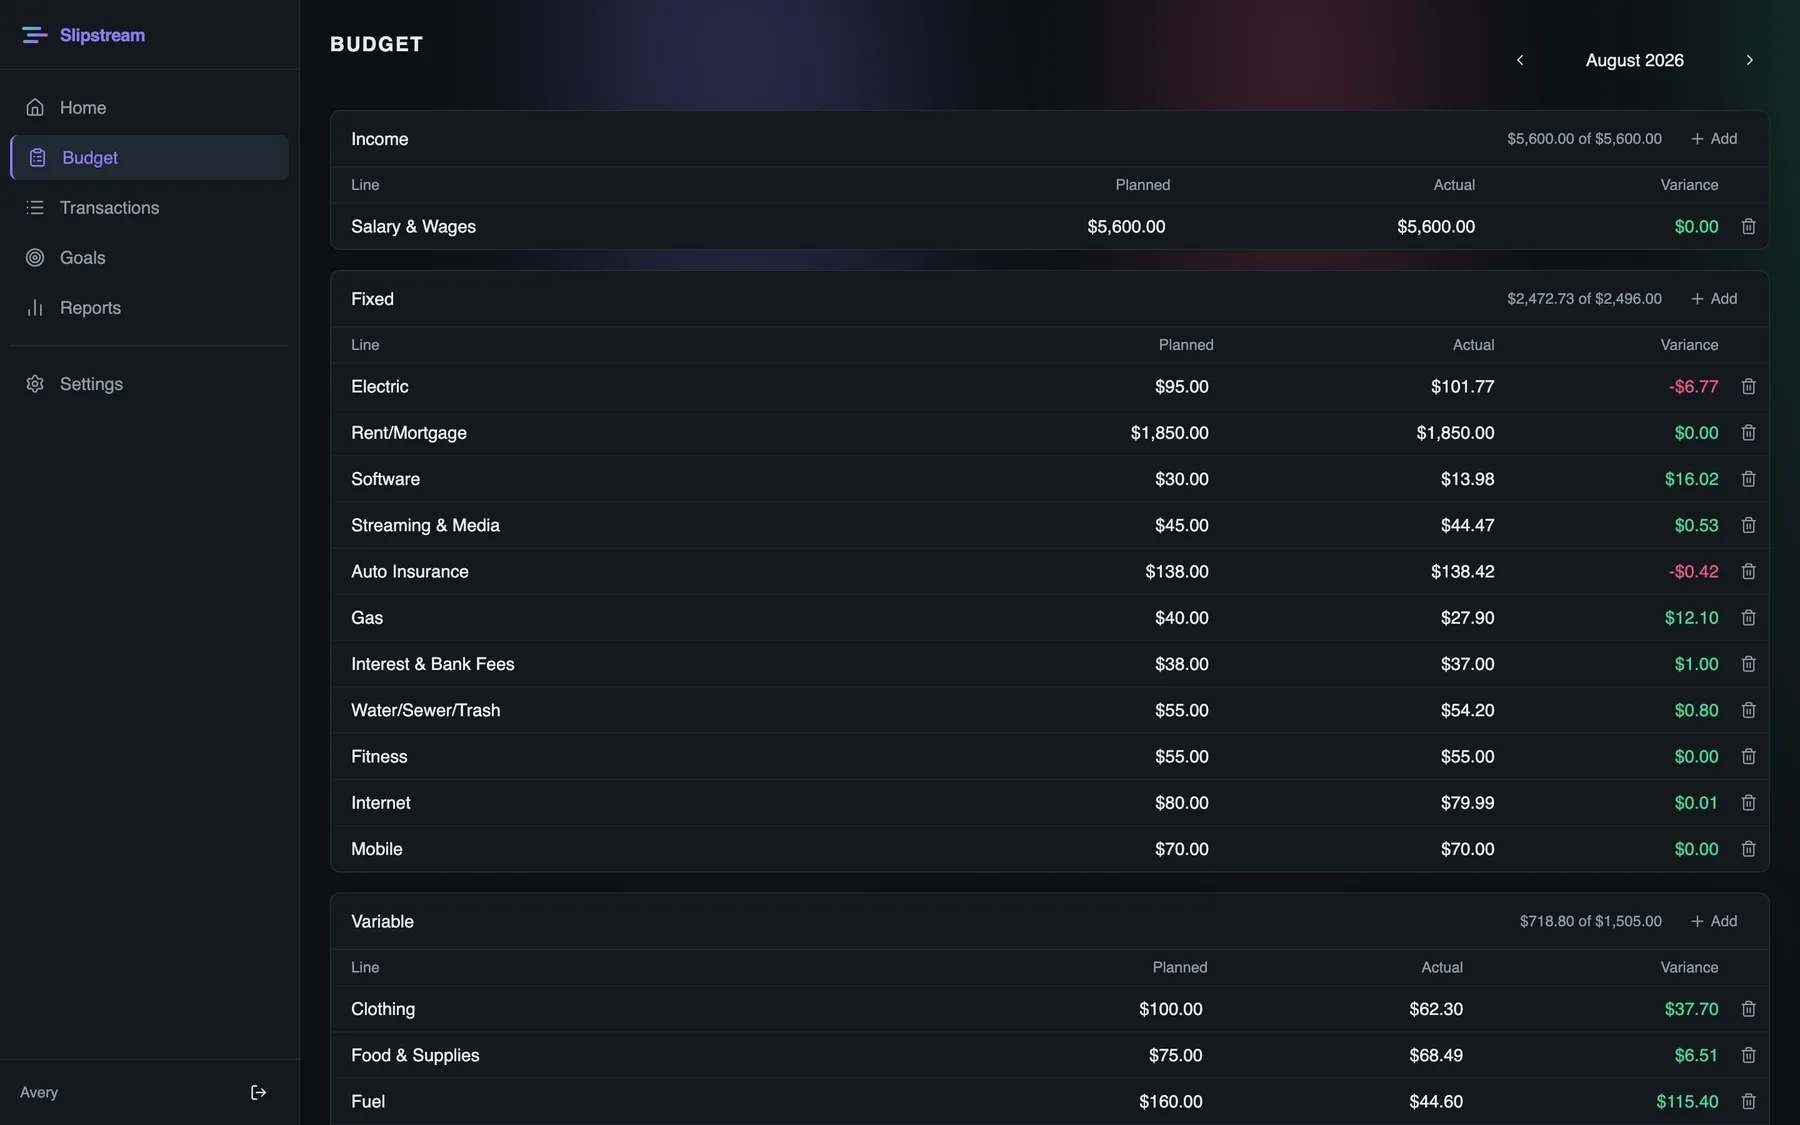This screenshot has width=1800, height=1125.
Task: Add a new Income line
Action: 1714,139
